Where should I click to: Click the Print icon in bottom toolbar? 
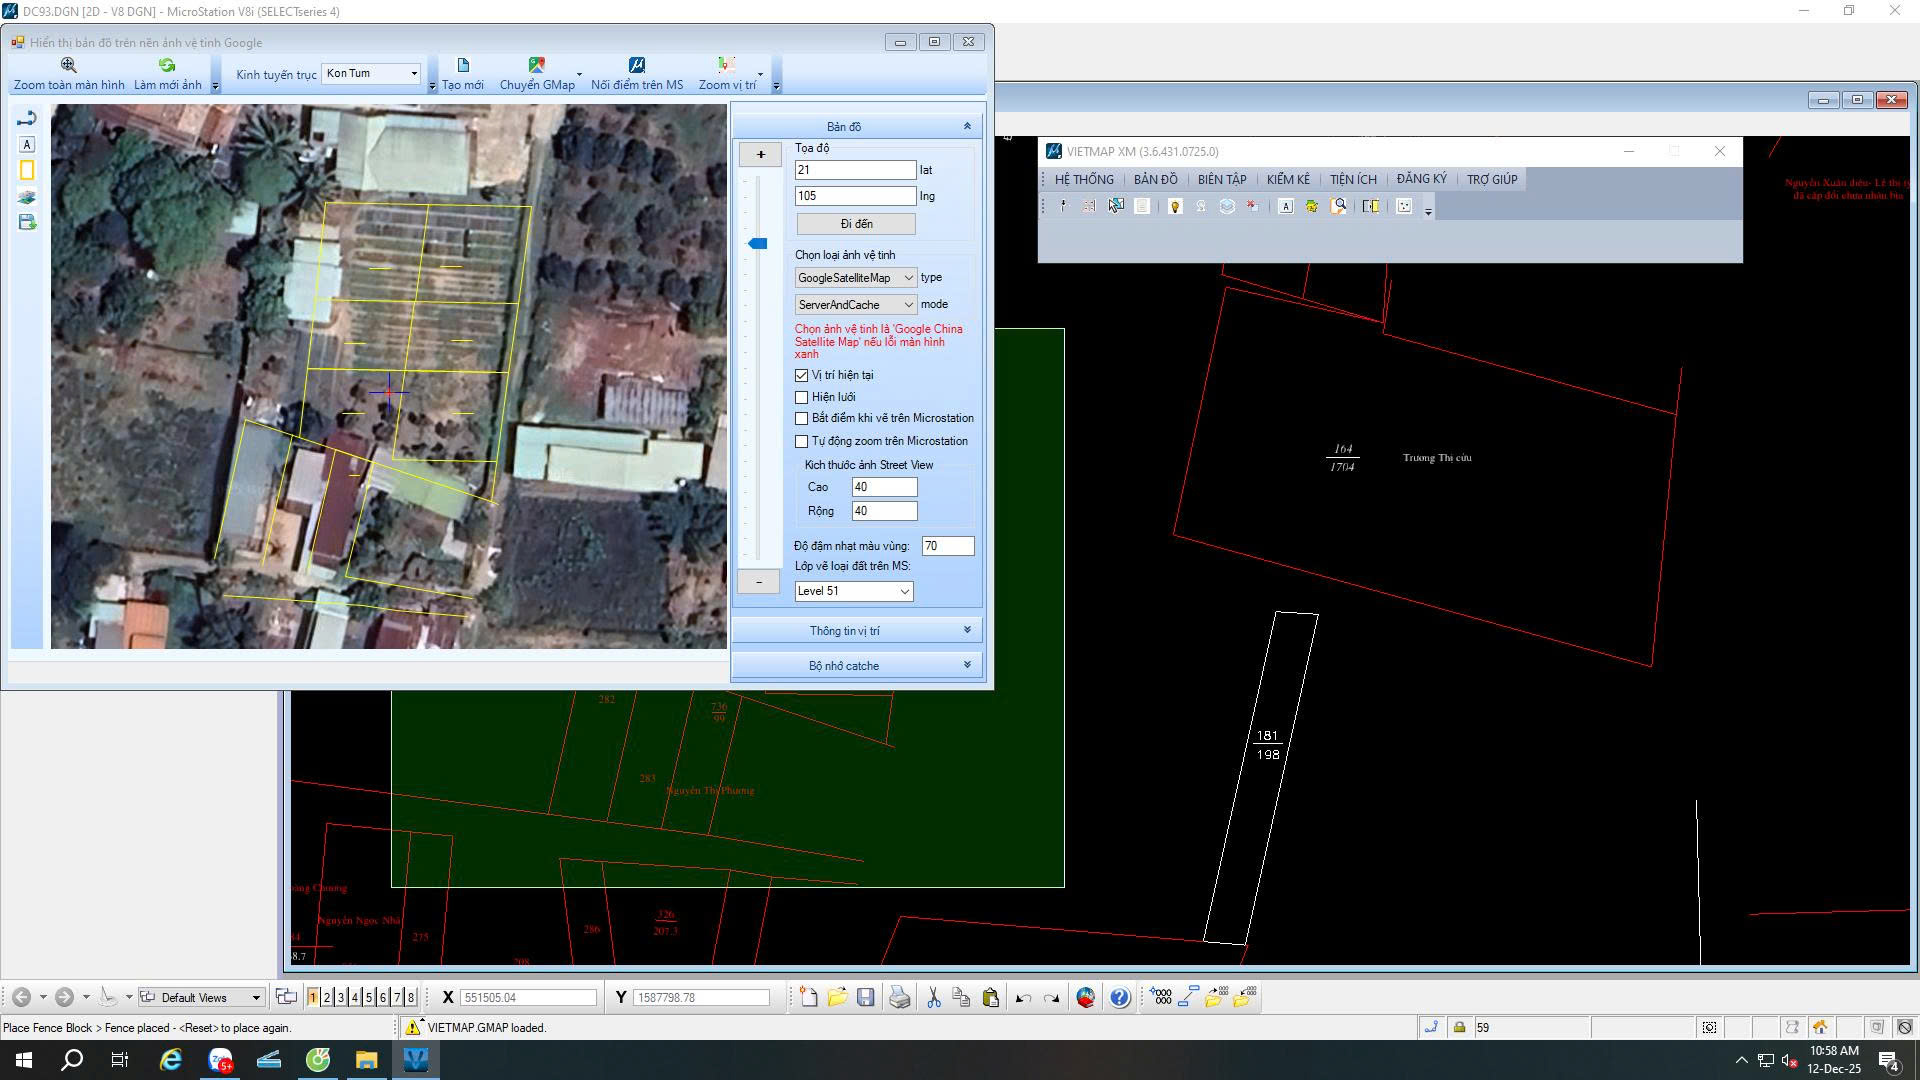[899, 997]
